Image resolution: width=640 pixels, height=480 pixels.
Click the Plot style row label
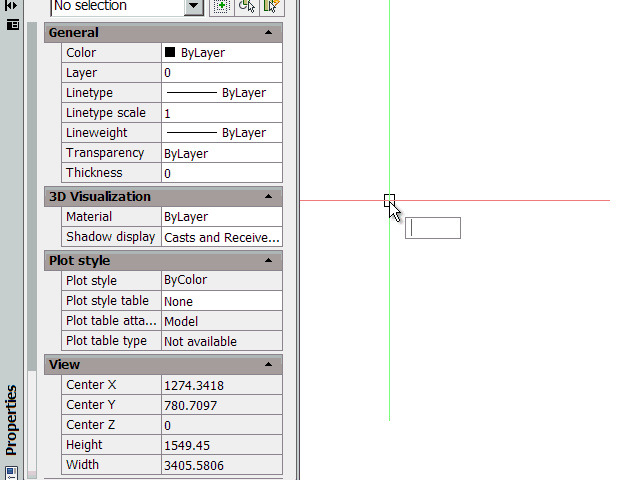click(x=91, y=281)
